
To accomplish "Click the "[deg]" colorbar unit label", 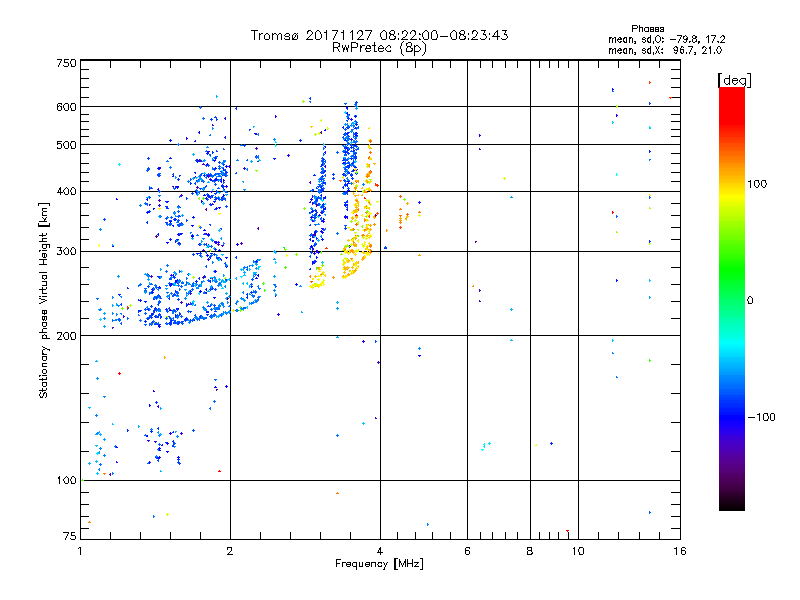I will pos(734,80).
